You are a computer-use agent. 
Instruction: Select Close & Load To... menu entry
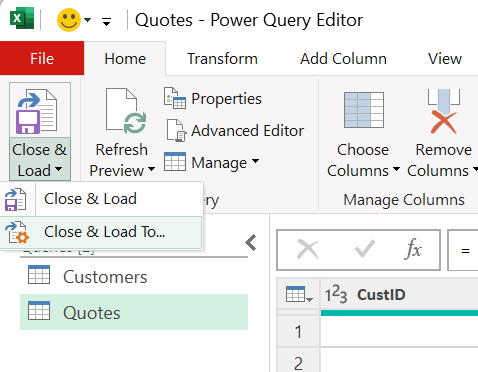[x=101, y=232]
